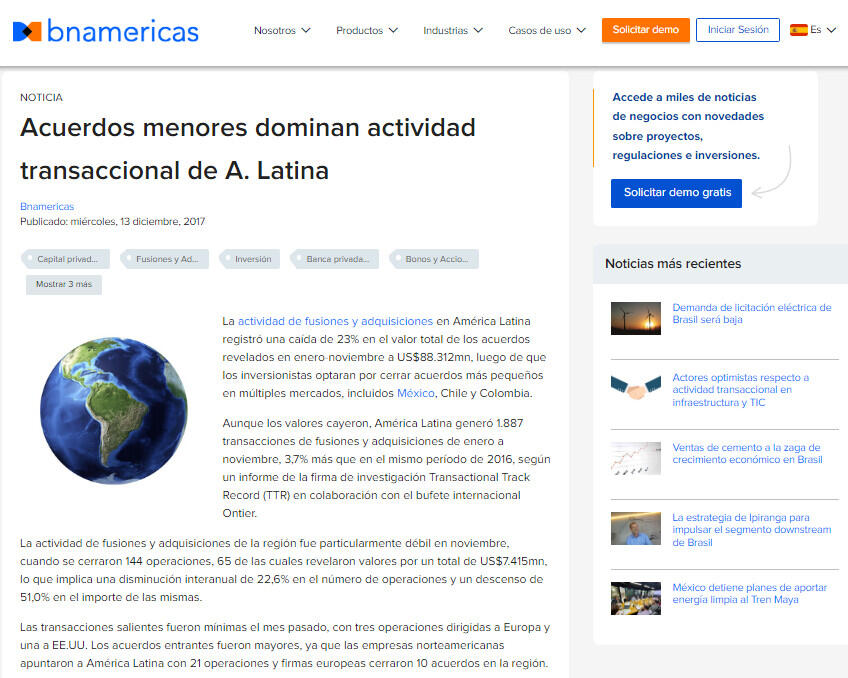Open the Ipiranga strategy news thumbnail
Image resolution: width=848 pixels, height=678 pixels.
tap(635, 528)
